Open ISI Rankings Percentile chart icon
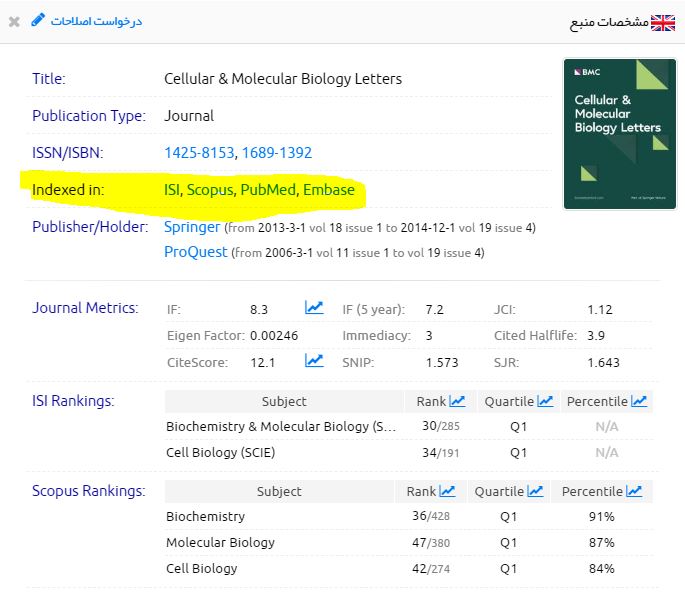The height and width of the screenshot is (604, 685). [639, 401]
